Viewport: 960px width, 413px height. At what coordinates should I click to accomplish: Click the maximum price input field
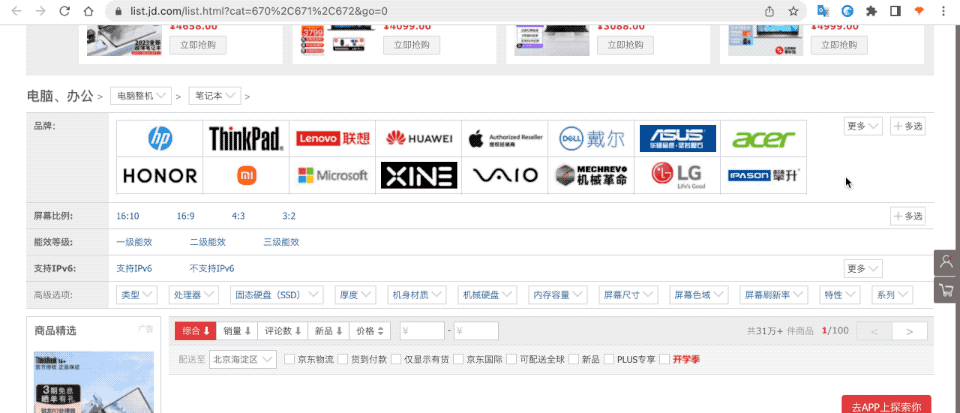[476, 331]
